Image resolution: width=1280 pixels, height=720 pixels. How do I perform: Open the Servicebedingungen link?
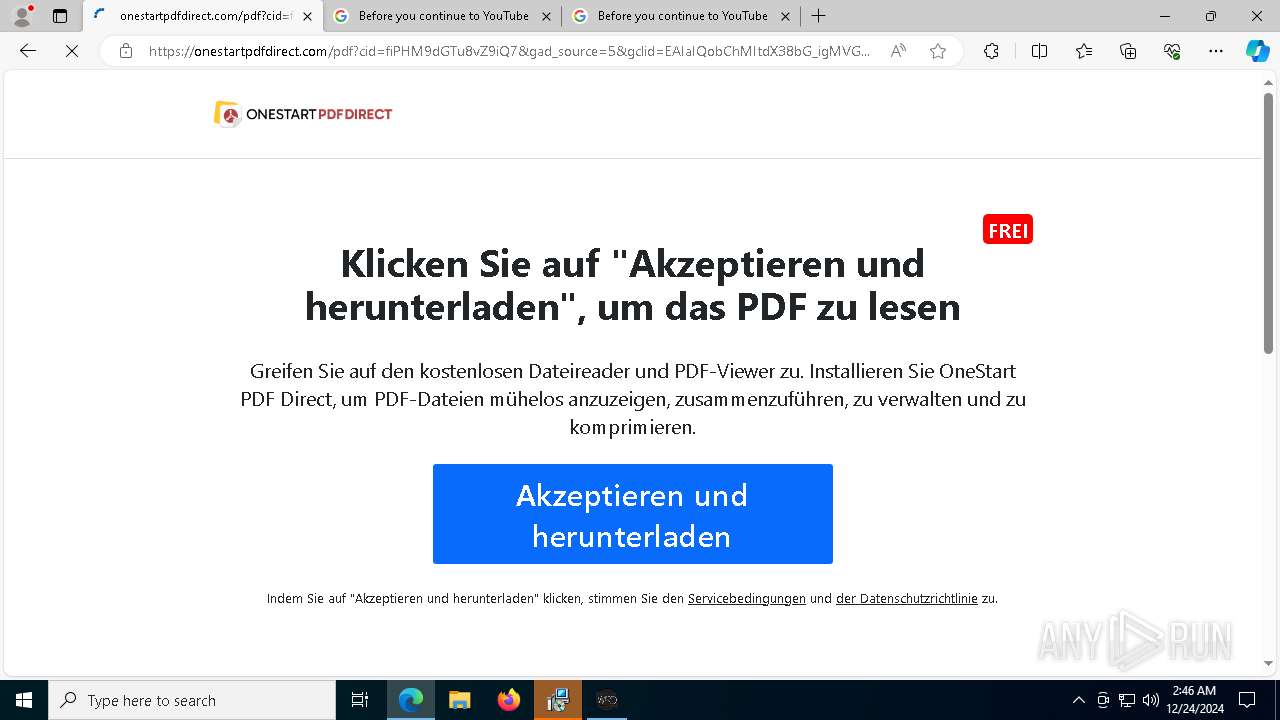click(747, 599)
